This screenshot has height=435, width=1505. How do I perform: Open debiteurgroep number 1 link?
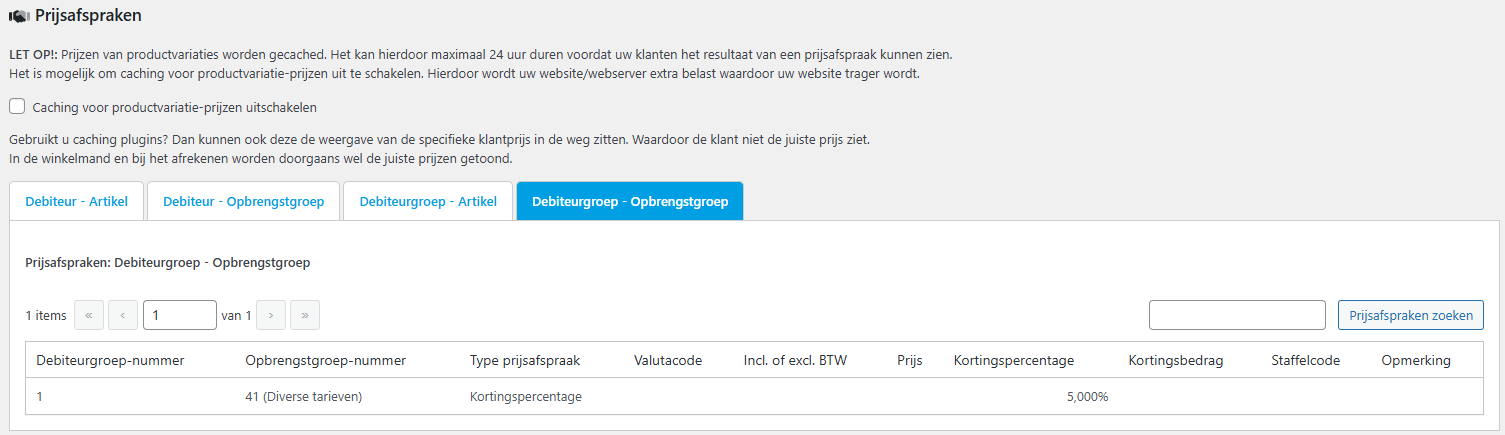(40, 396)
